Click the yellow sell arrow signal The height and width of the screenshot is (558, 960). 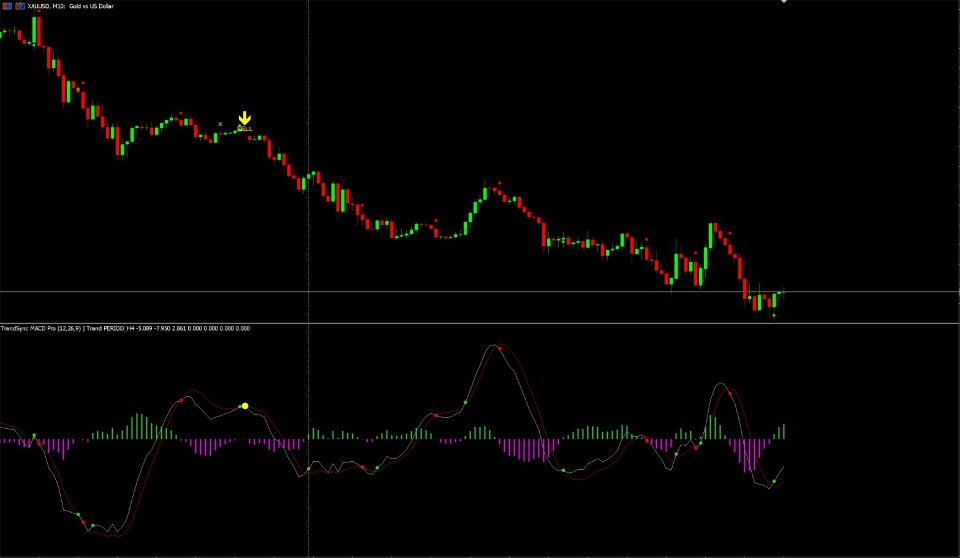pos(244,118)
